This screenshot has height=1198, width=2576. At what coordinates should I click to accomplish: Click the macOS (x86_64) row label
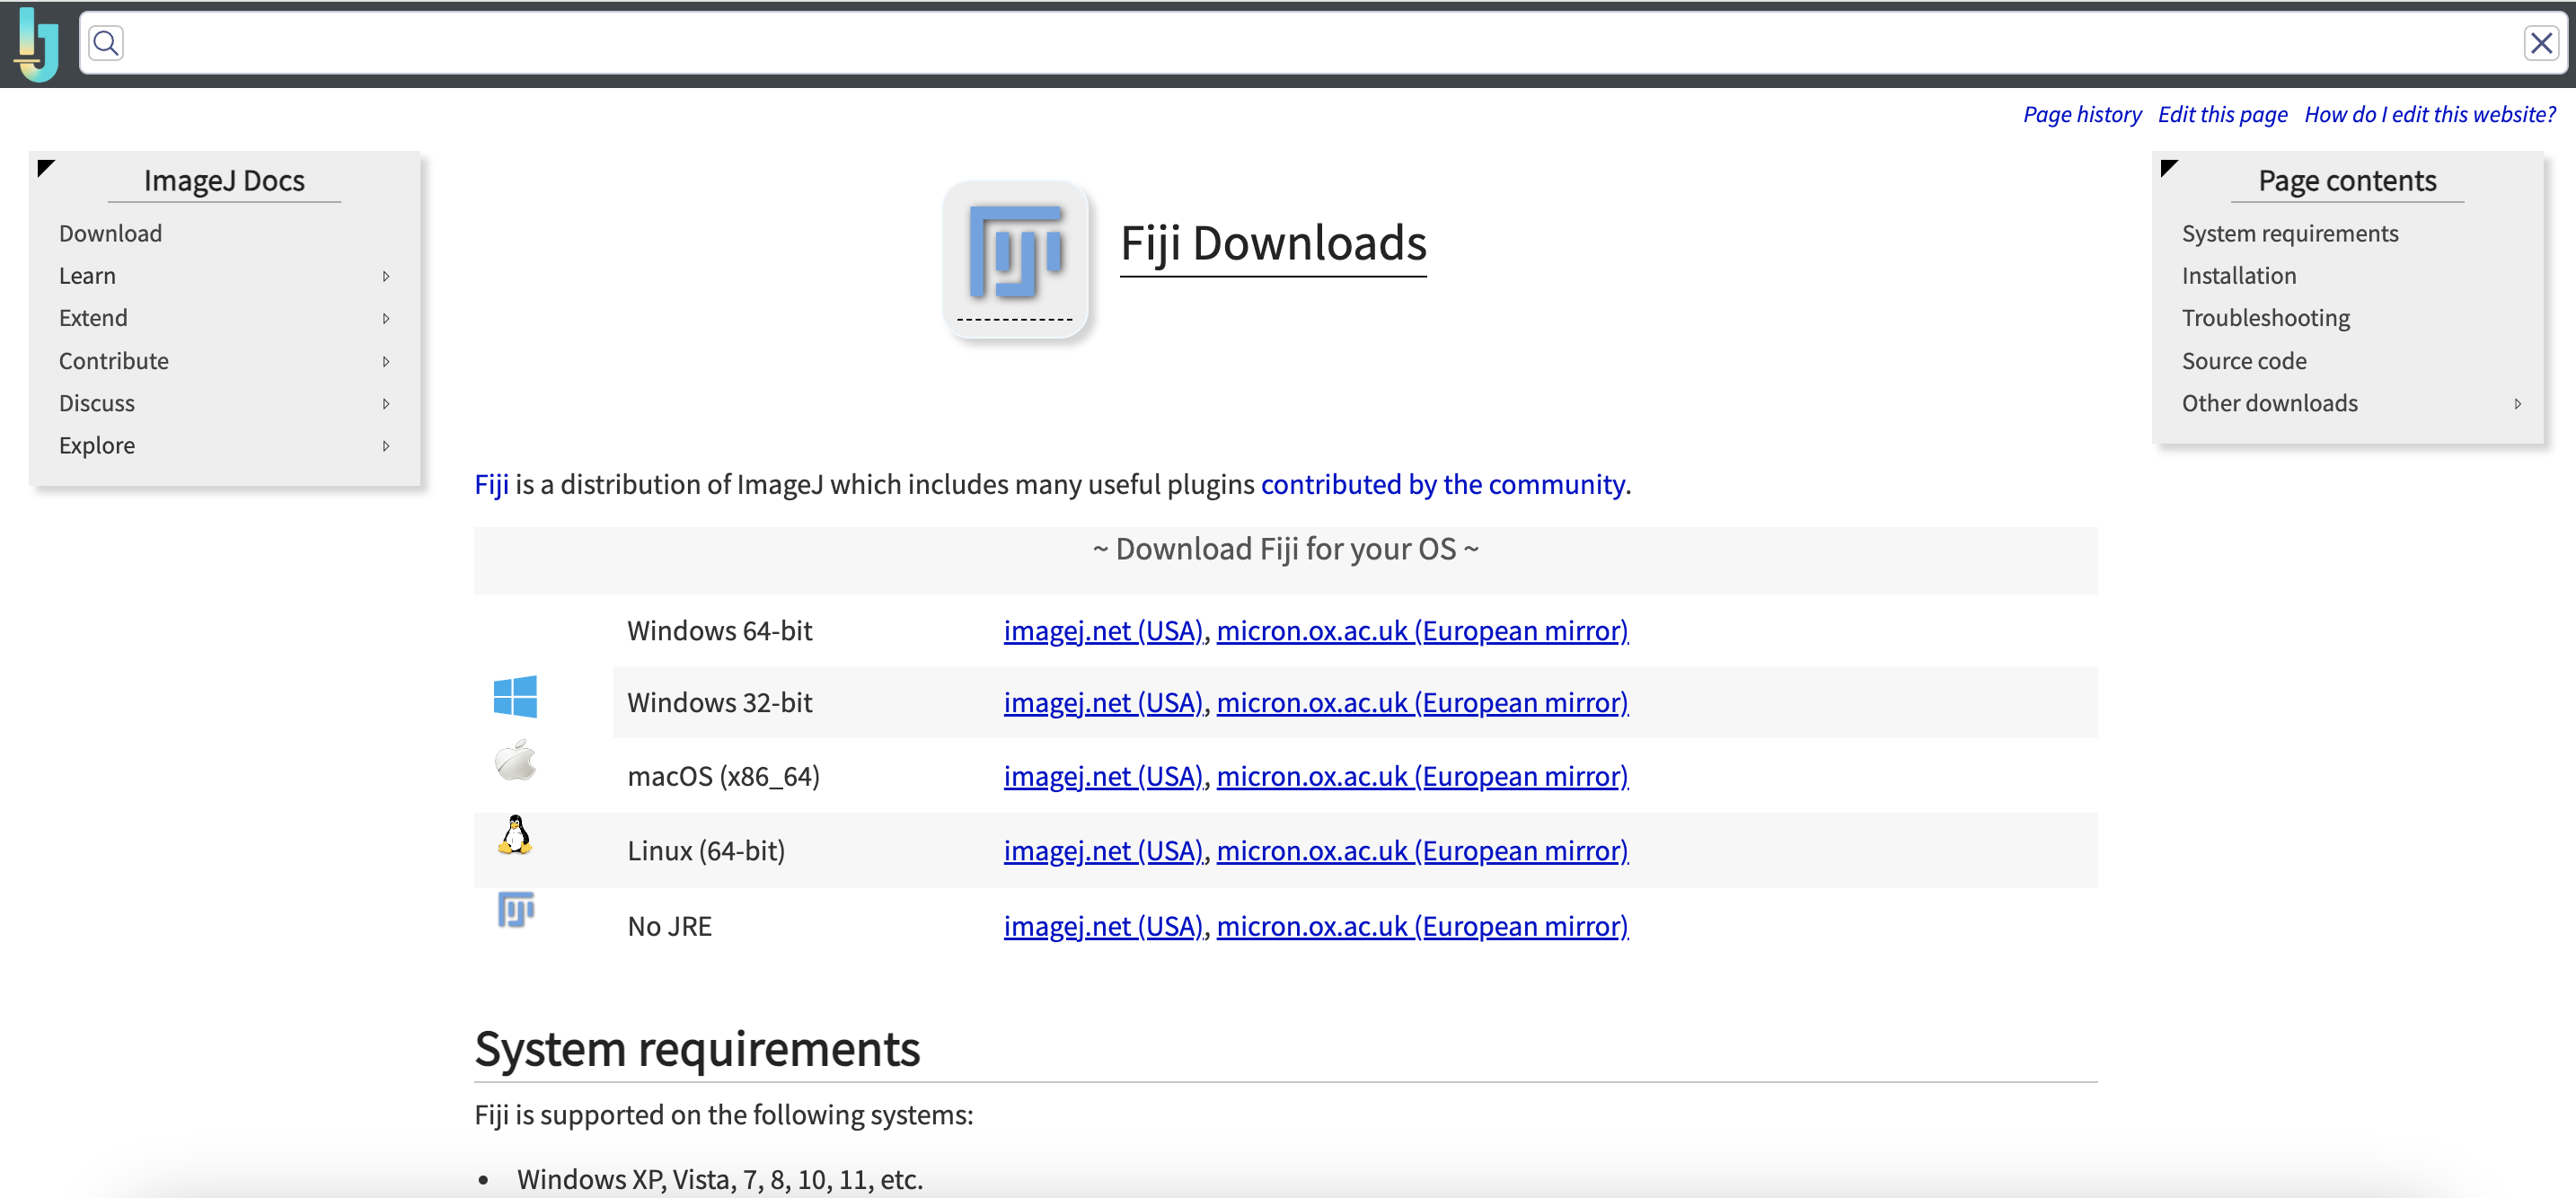[x=723, y=776]
